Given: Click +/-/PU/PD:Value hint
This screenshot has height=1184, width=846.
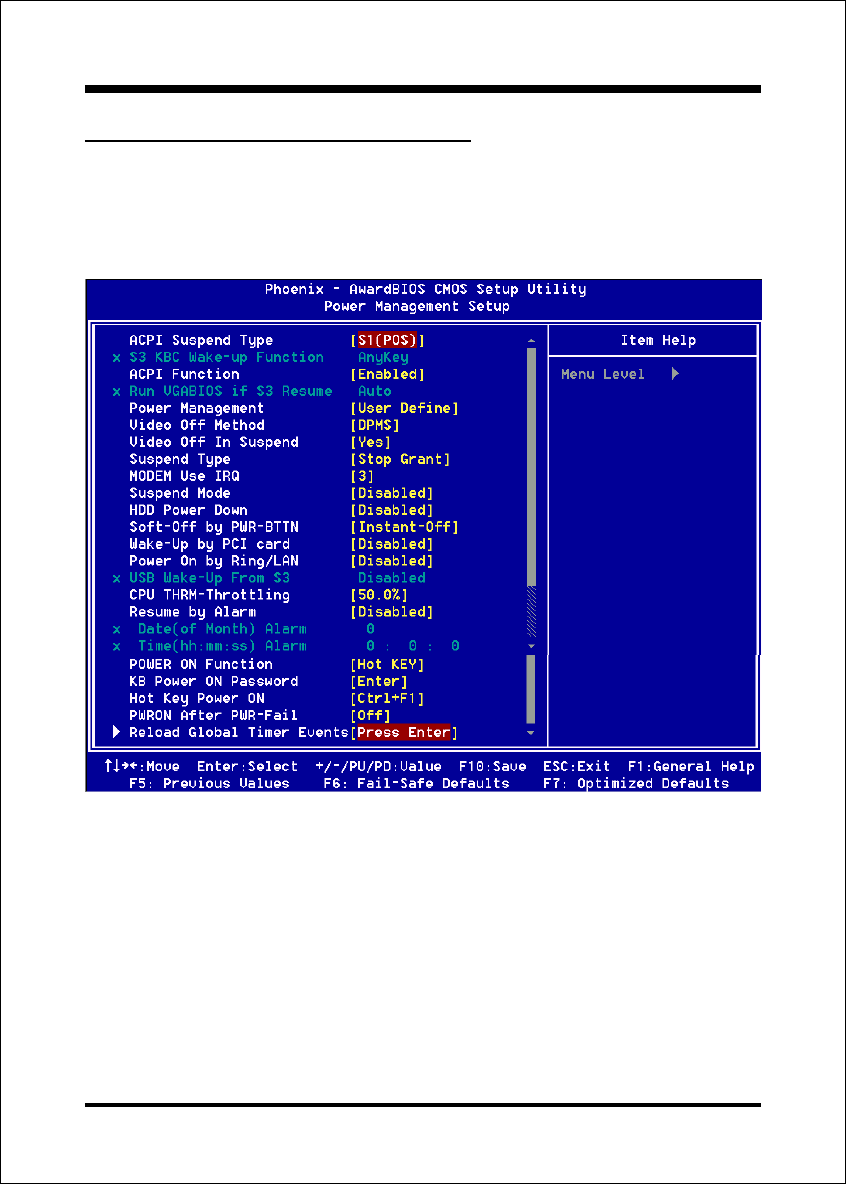Looking at the screenshot, I should pyautogui.click(x=378, y=766).
